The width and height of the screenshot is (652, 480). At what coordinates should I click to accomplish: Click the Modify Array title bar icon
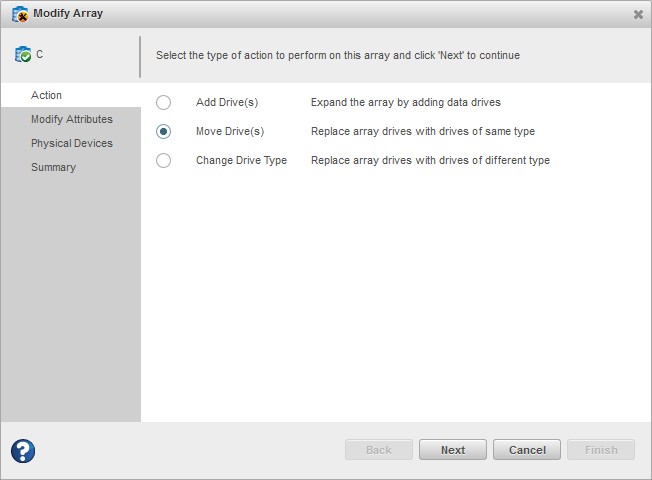tap(19, 14)
